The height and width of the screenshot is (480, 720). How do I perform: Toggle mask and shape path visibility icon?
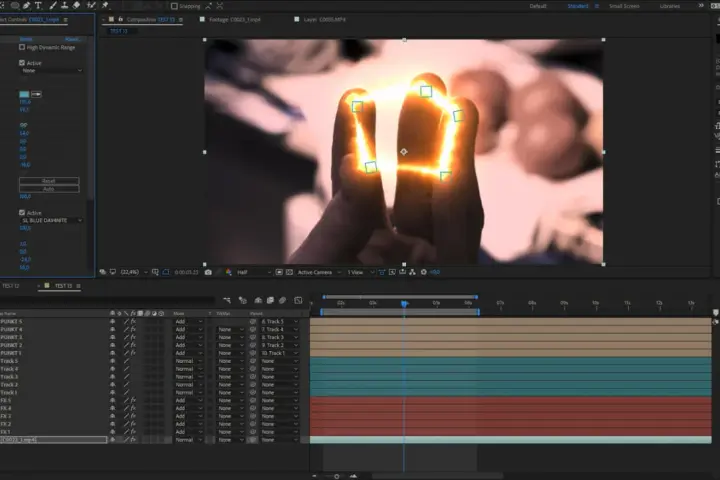(x=166, y=272)
